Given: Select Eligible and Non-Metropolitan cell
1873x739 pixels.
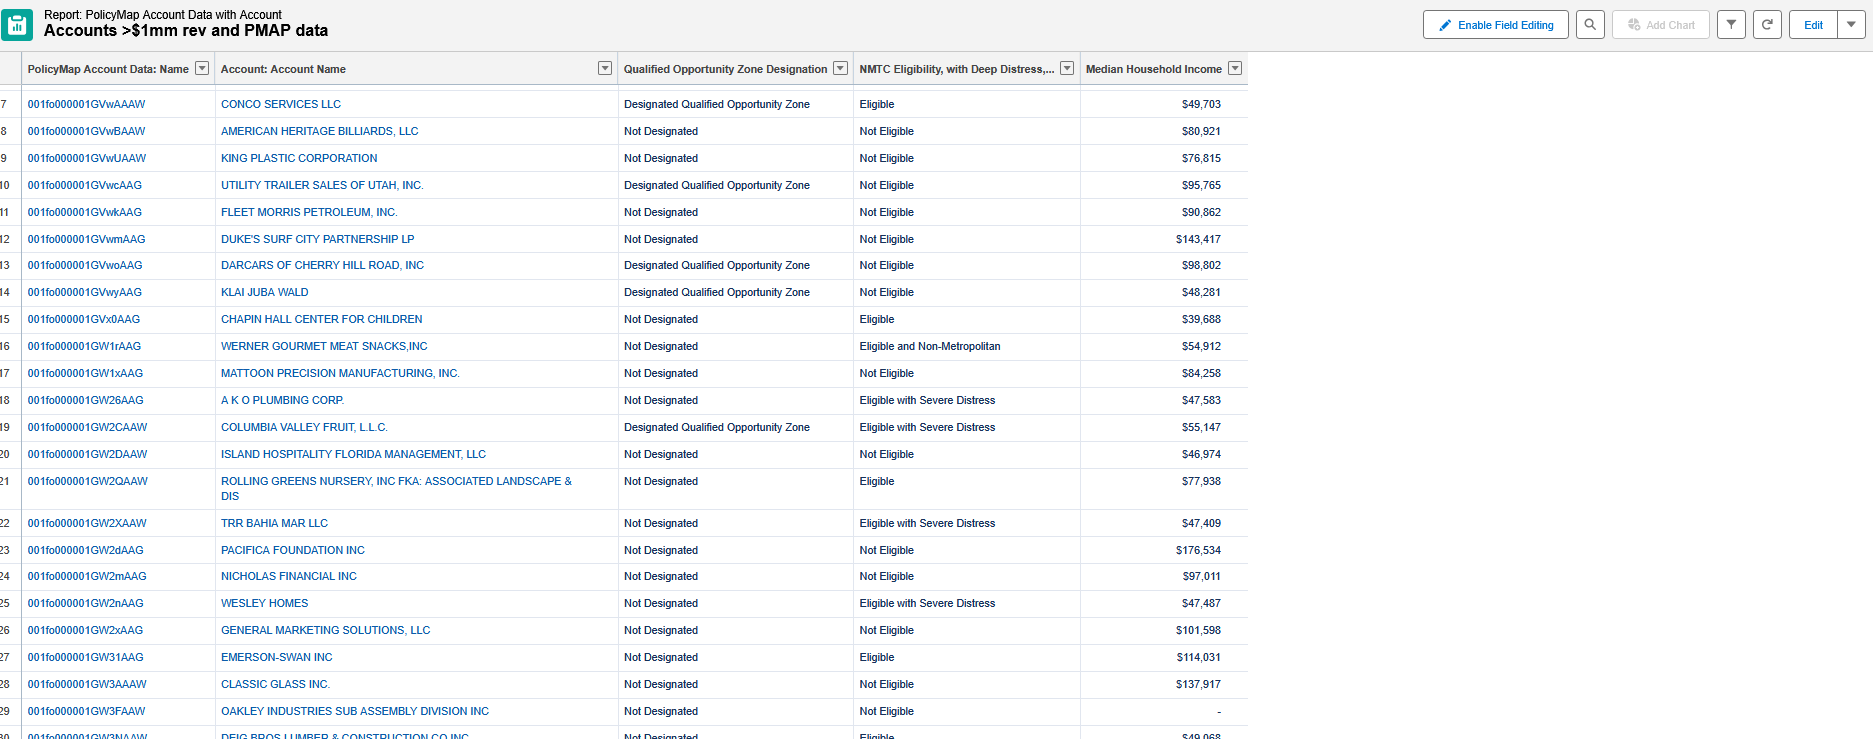Looking at the screenshot, I should coord(930,346).
